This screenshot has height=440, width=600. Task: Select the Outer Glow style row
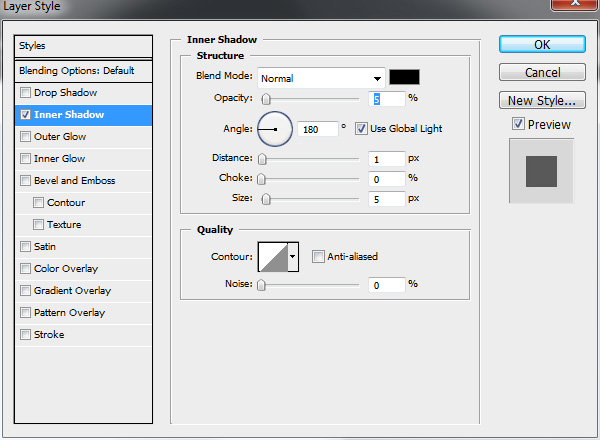[x=83, y=137]
